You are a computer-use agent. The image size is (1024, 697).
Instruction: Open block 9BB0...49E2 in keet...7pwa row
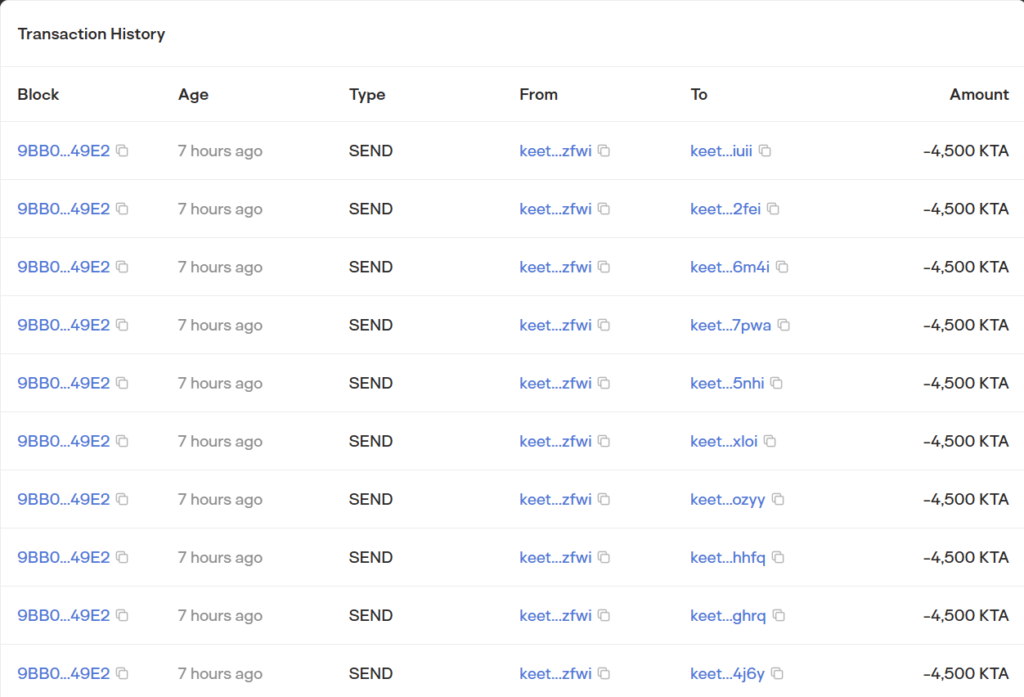(x=63, y=325)
